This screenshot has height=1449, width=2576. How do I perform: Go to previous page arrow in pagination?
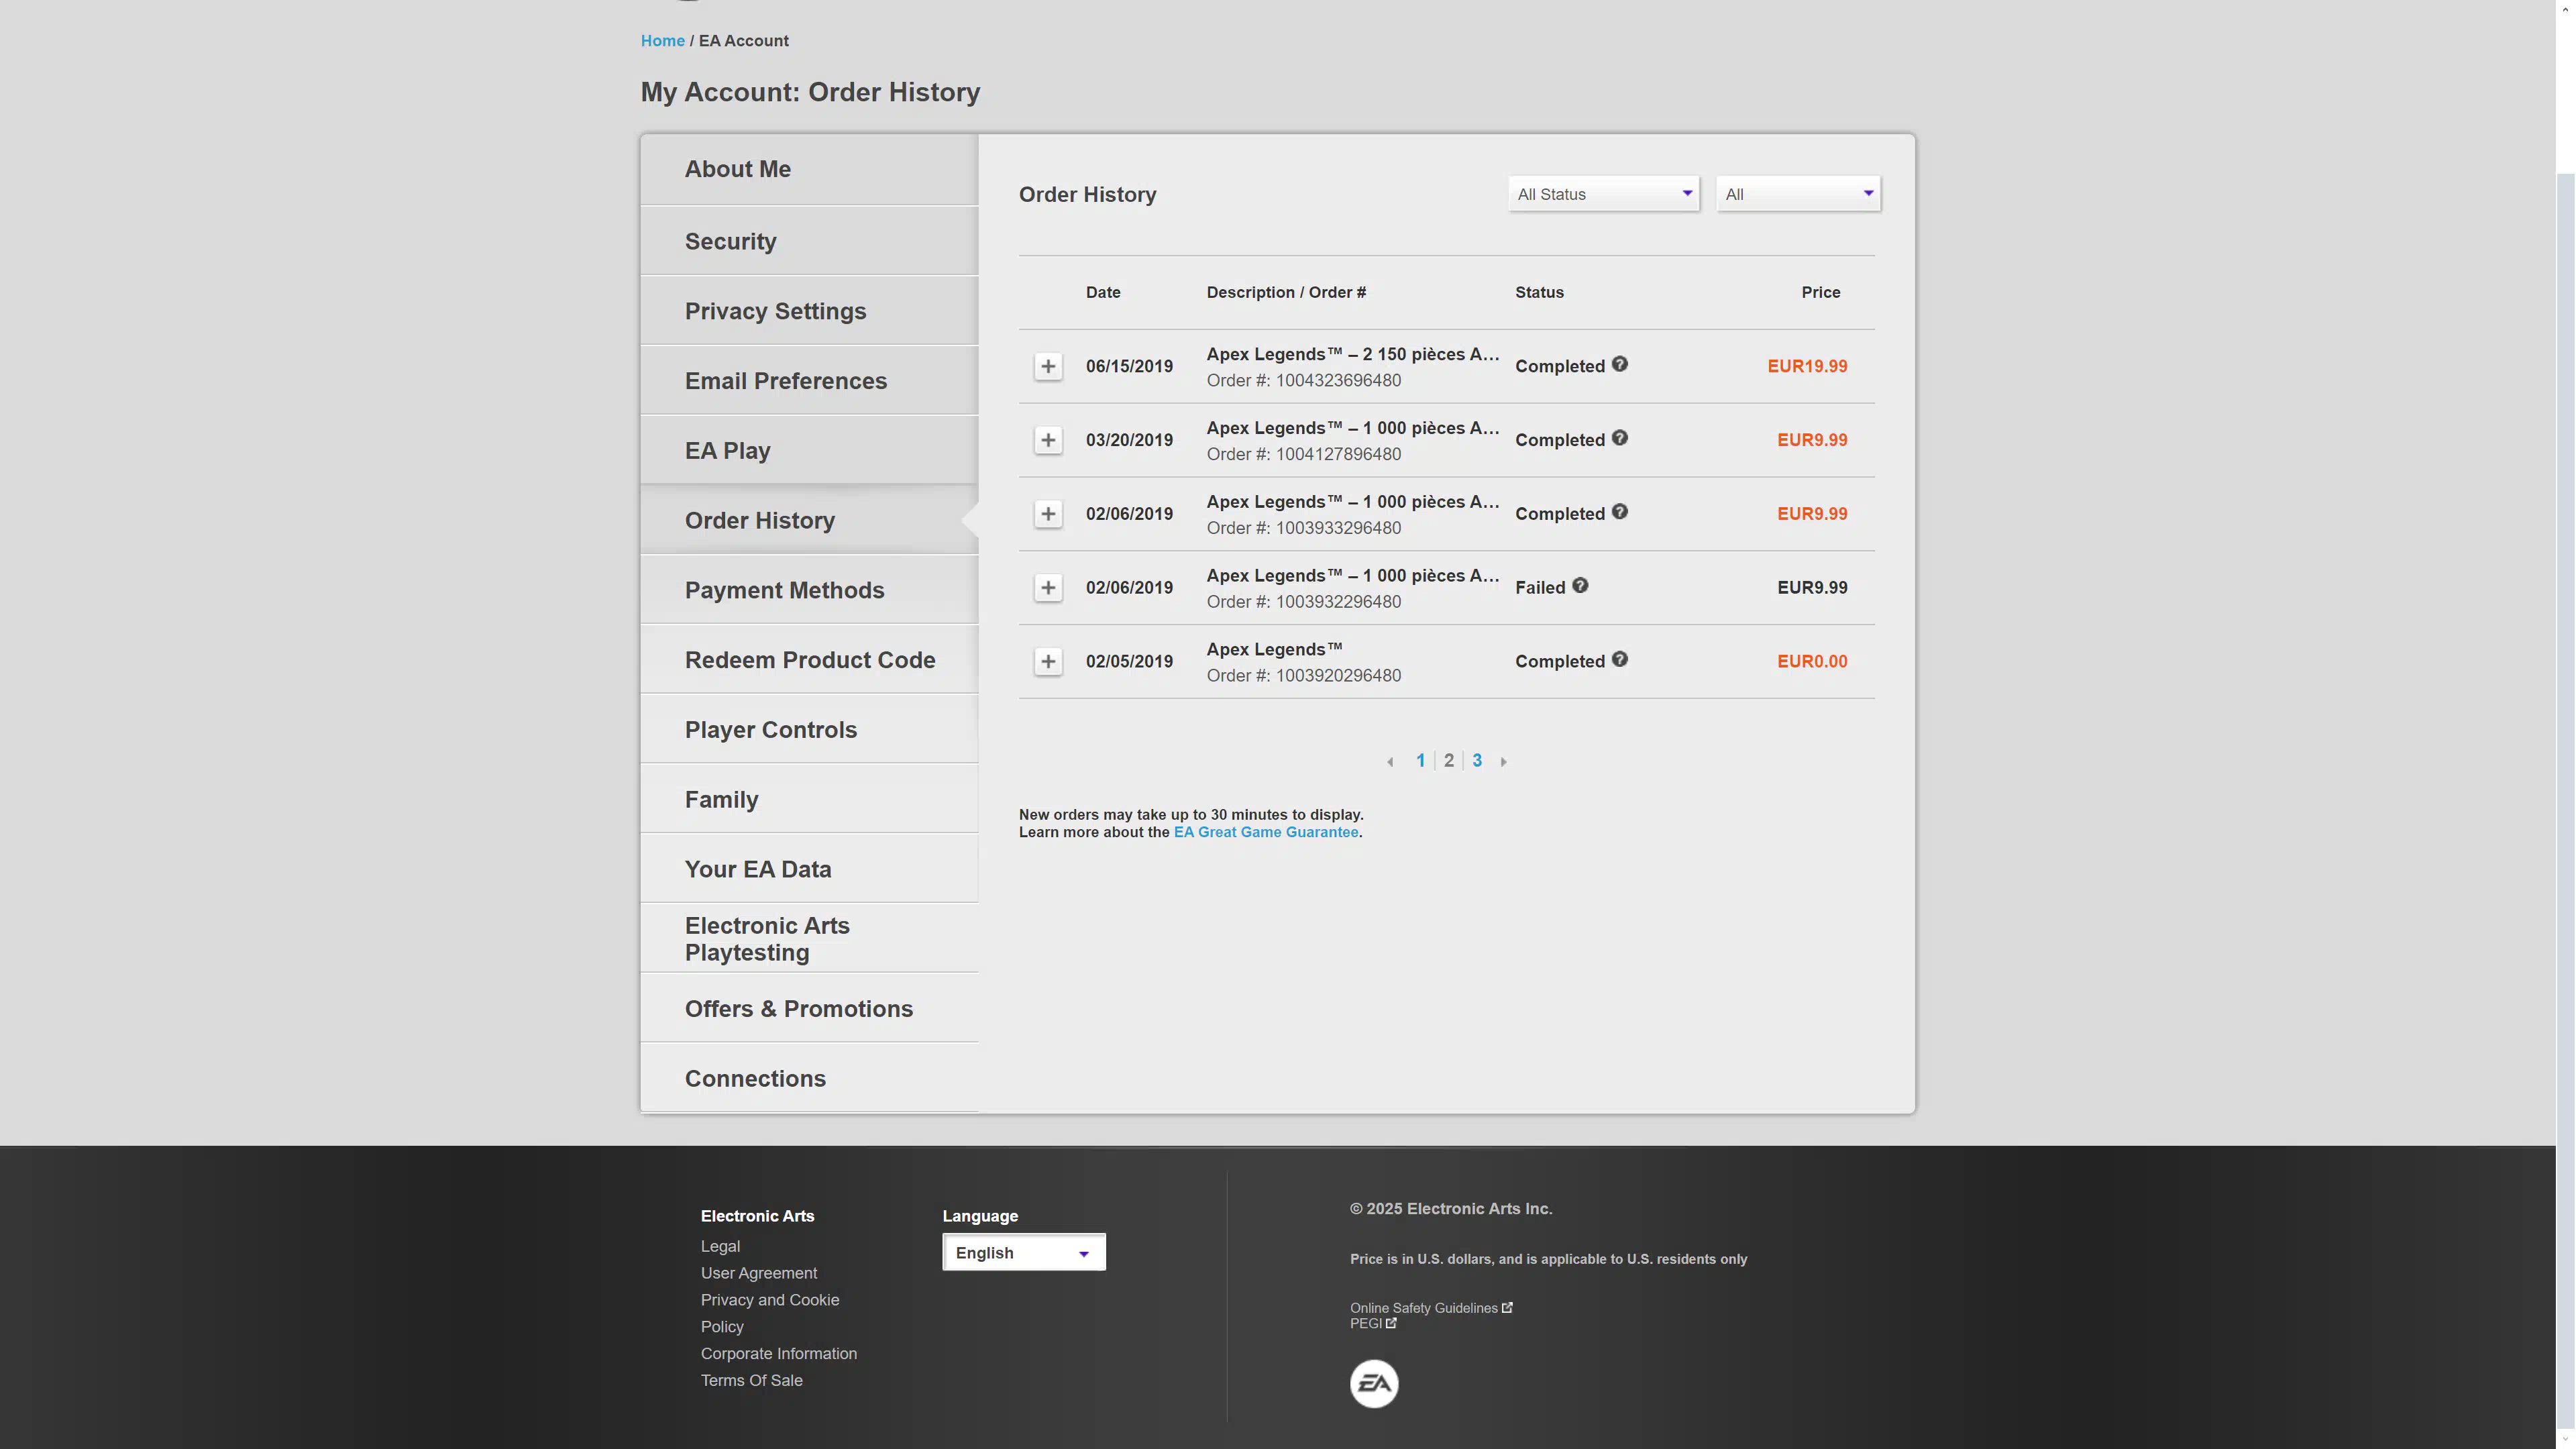(x=1390, y=762)
